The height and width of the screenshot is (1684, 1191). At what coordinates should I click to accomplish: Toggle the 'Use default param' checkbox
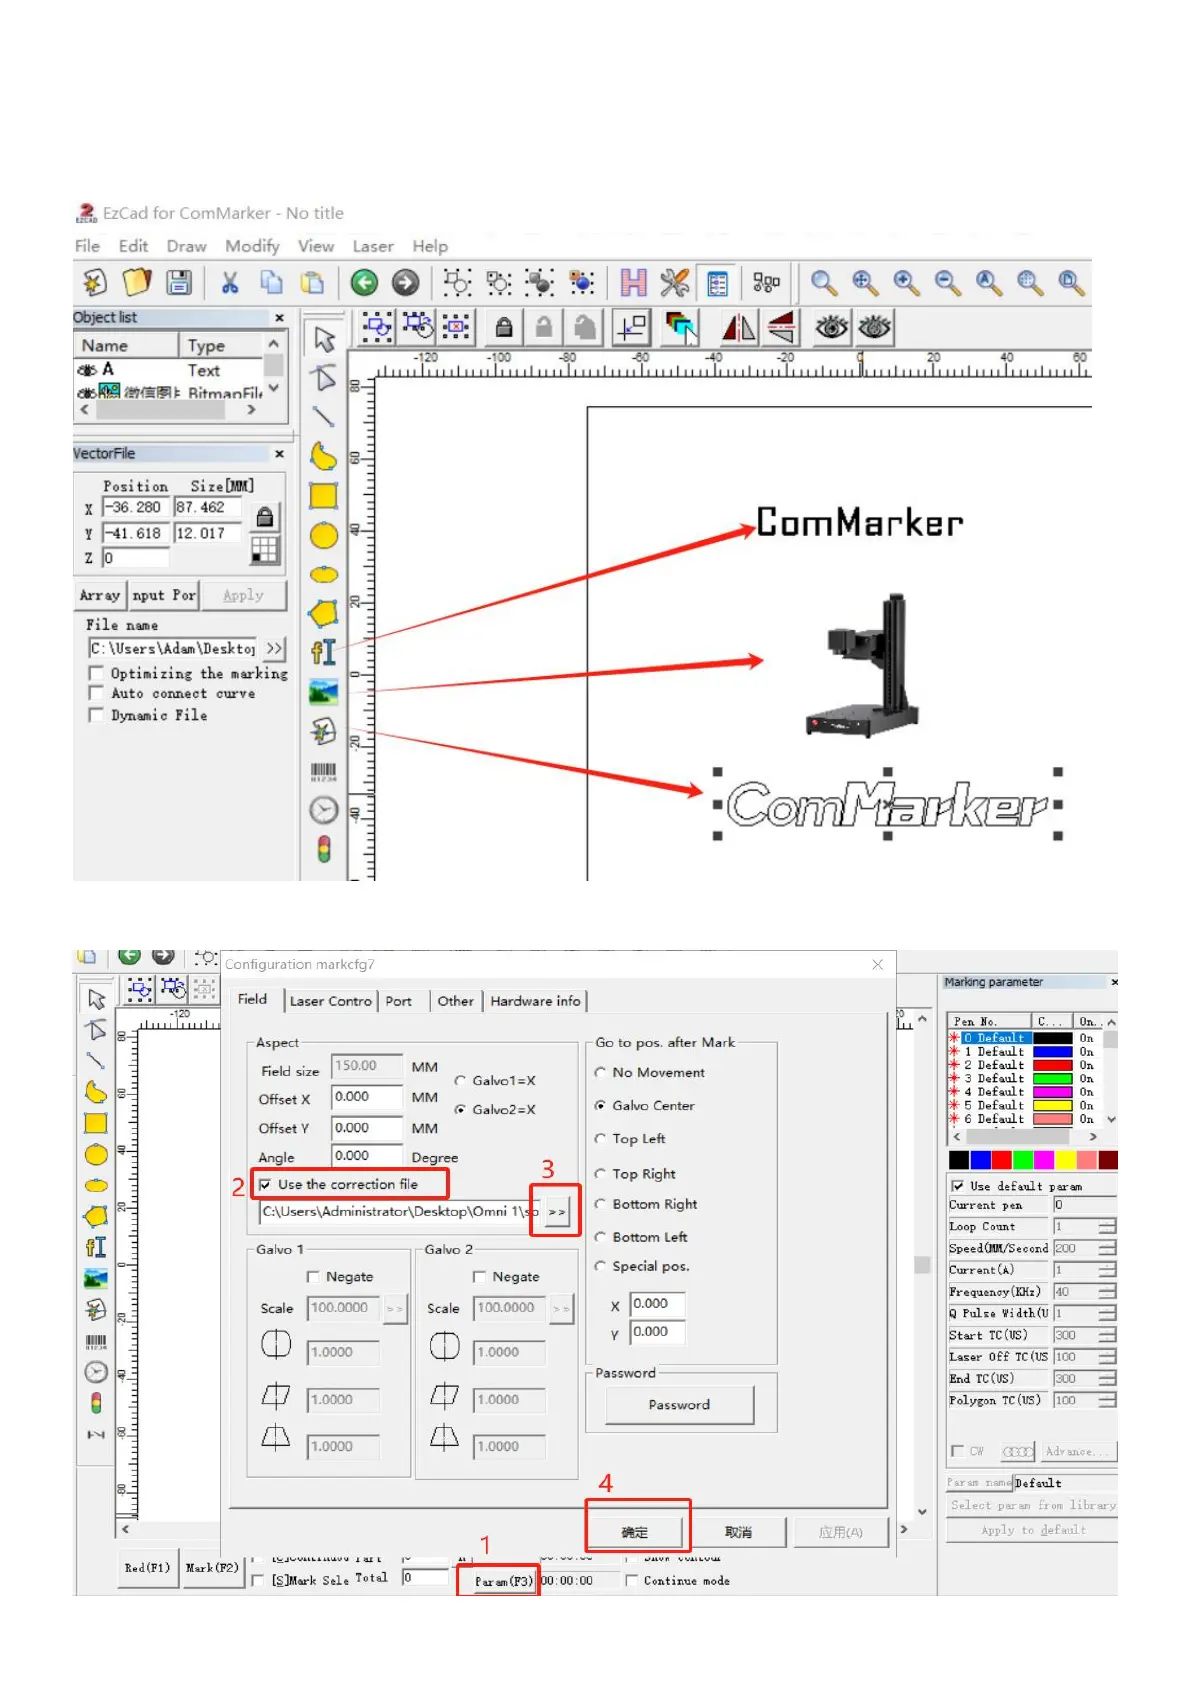click(x=957, y=1186)
